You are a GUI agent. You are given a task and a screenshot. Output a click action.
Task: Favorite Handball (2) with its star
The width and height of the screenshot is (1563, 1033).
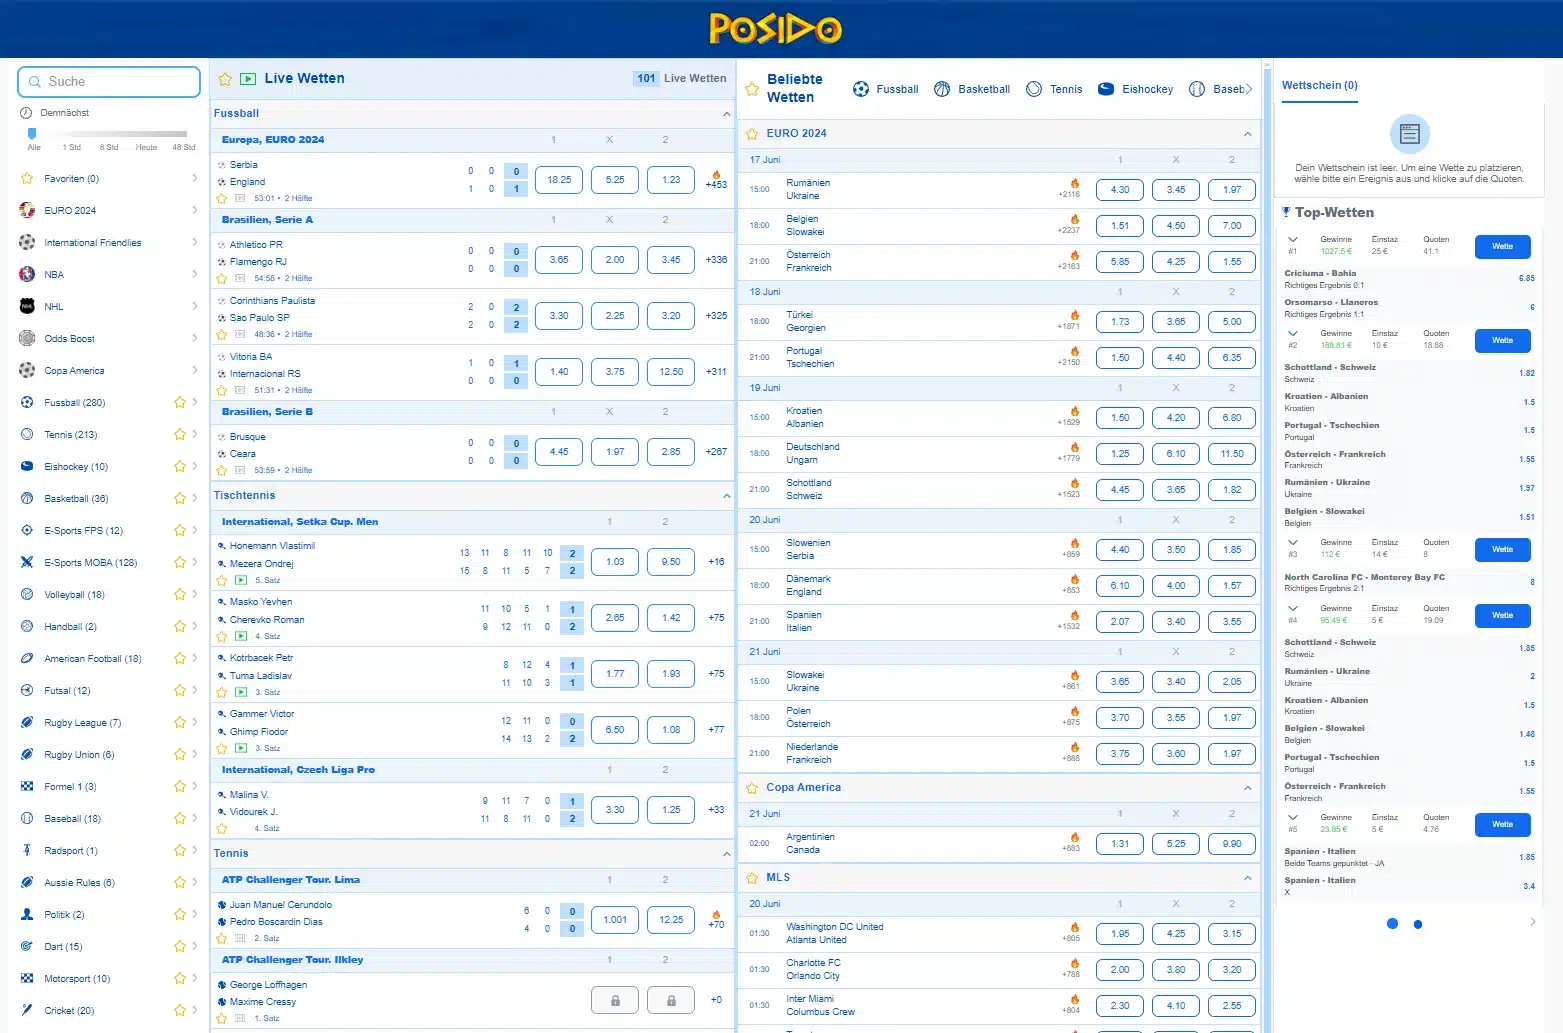(x=180, y=627)
